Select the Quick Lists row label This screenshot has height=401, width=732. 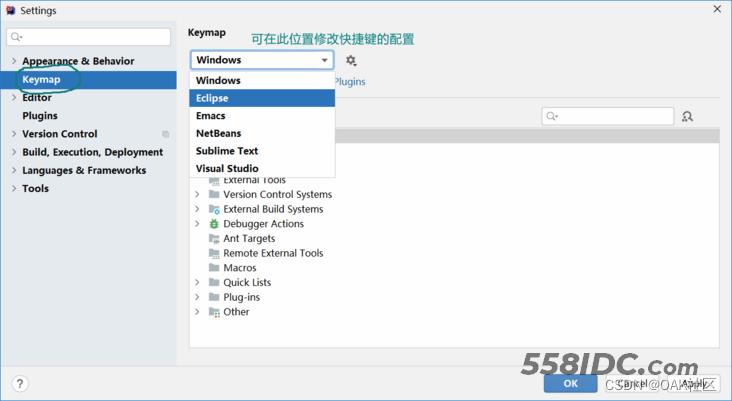tap(247, 282)
